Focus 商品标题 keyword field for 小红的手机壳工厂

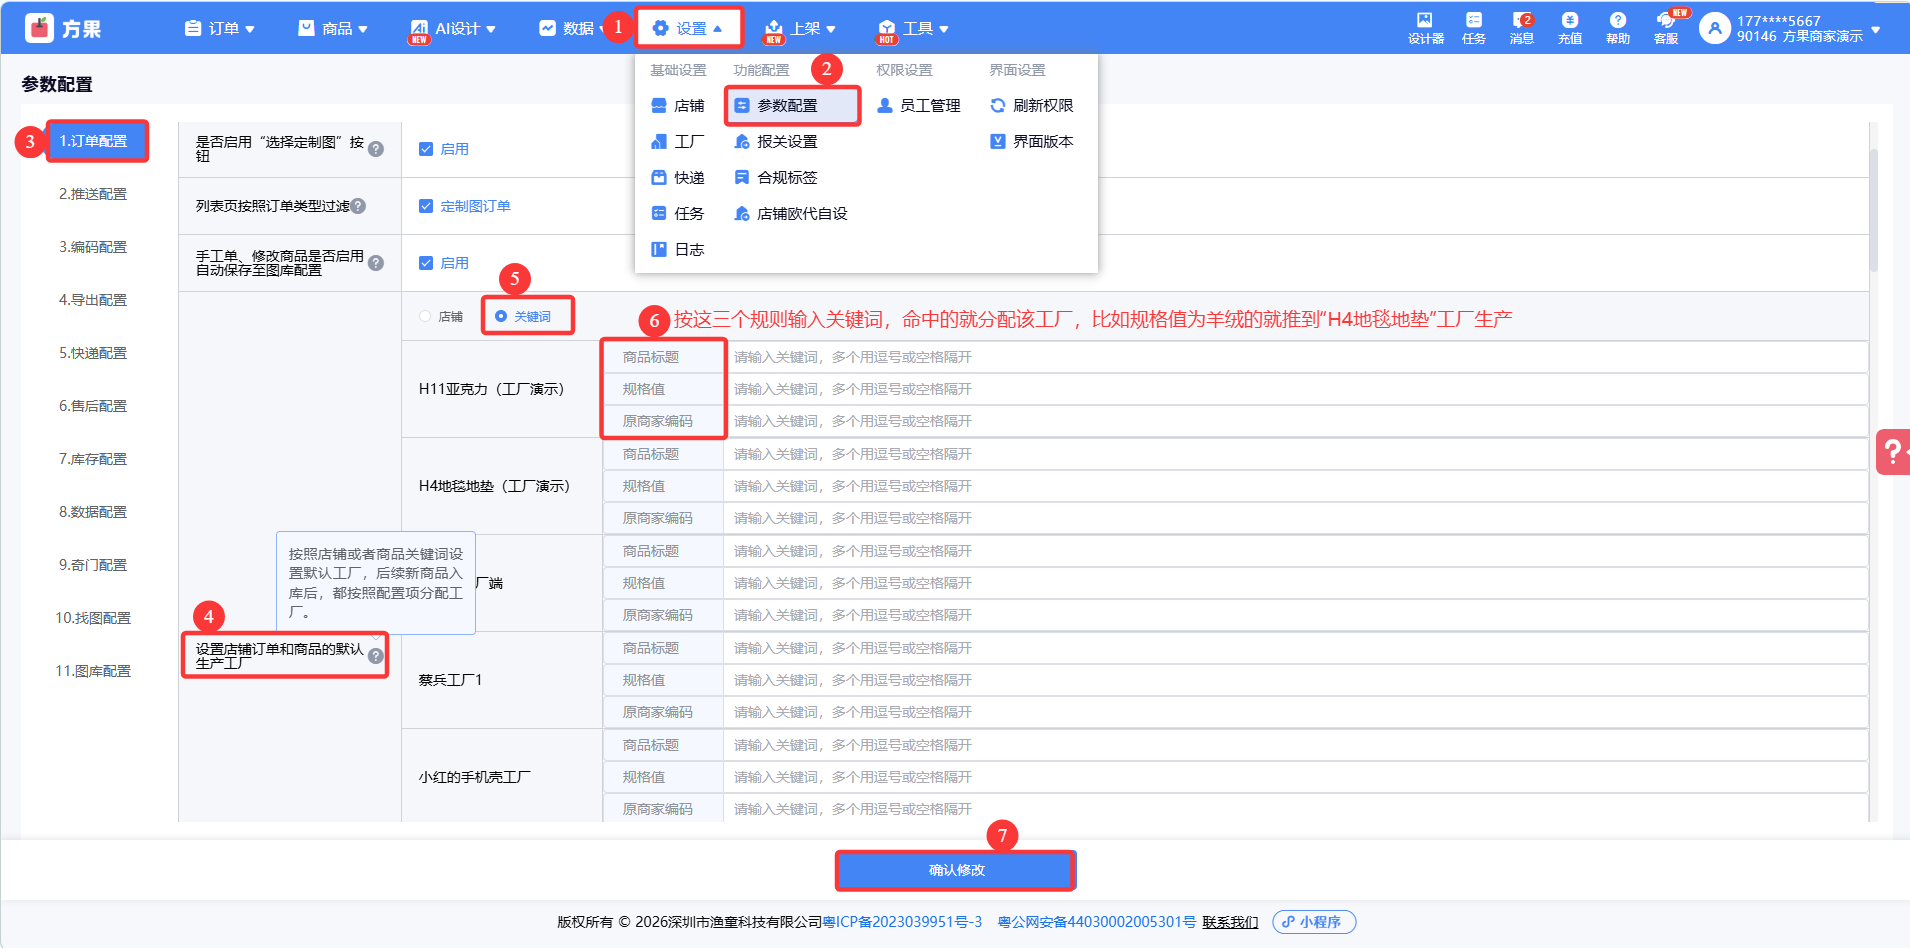[1296, 745]
